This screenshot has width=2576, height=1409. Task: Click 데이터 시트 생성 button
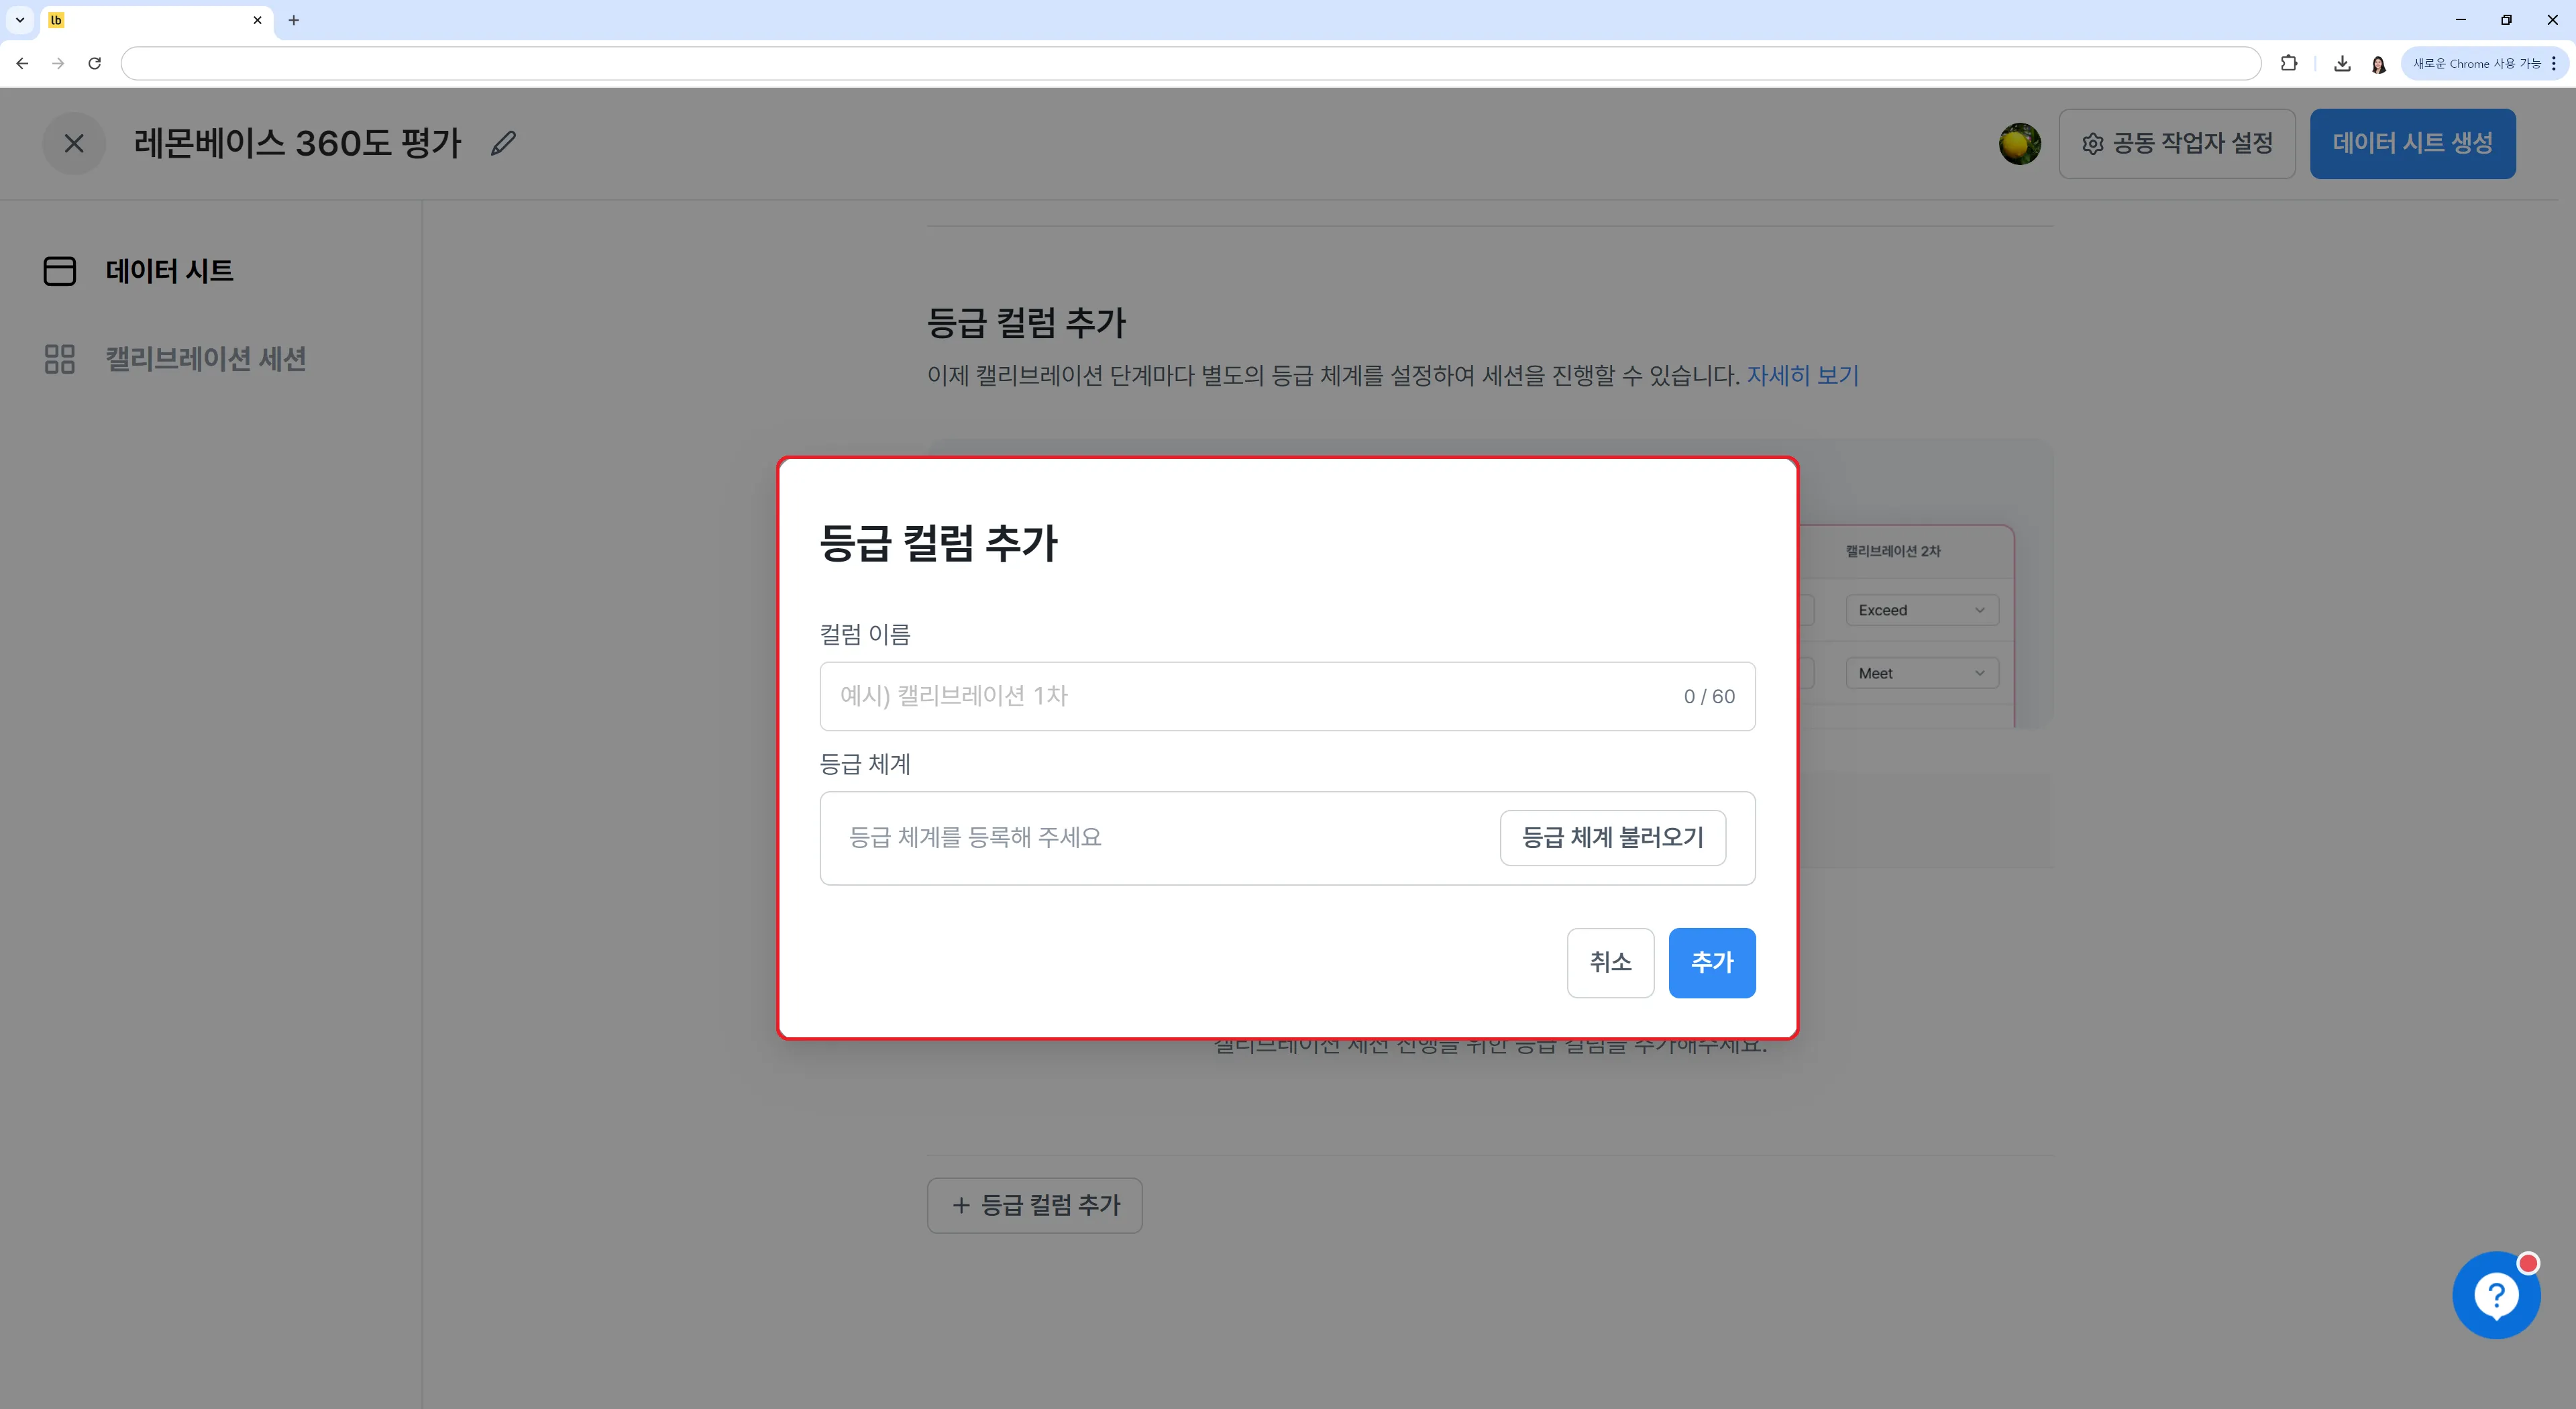coord(2412,144)
